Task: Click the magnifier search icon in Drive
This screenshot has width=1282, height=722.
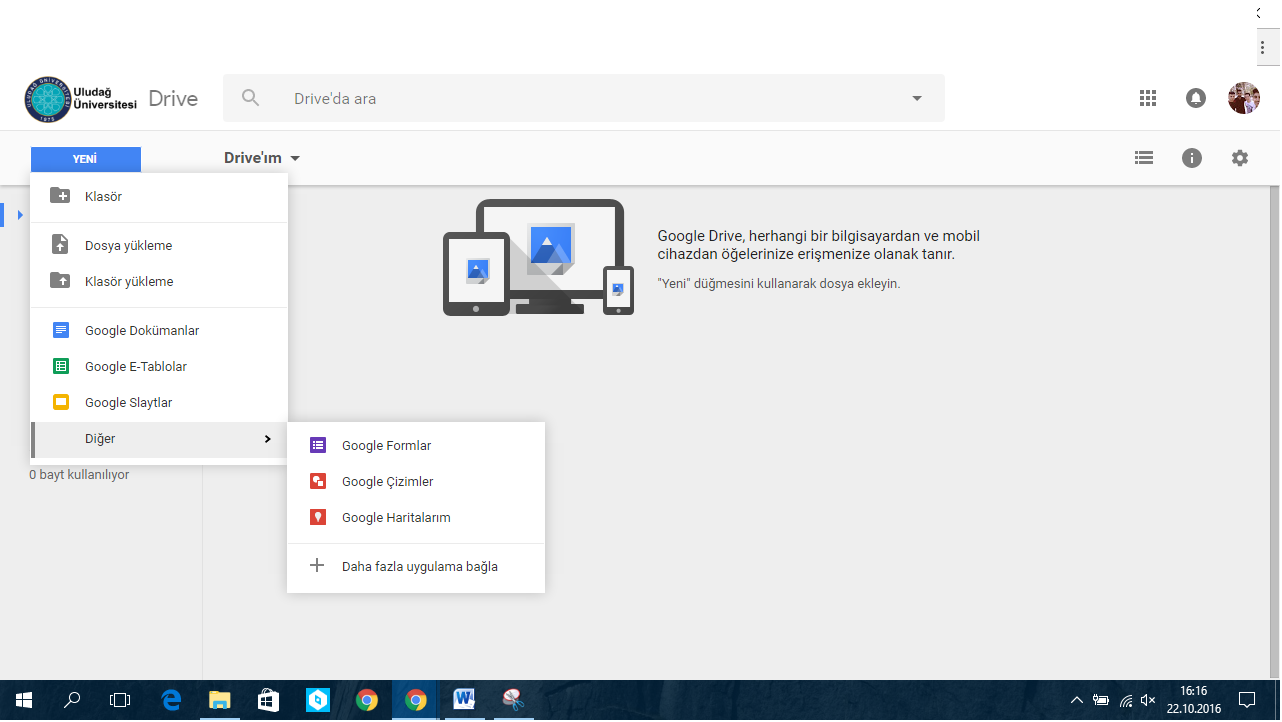Action: [251, 98]
